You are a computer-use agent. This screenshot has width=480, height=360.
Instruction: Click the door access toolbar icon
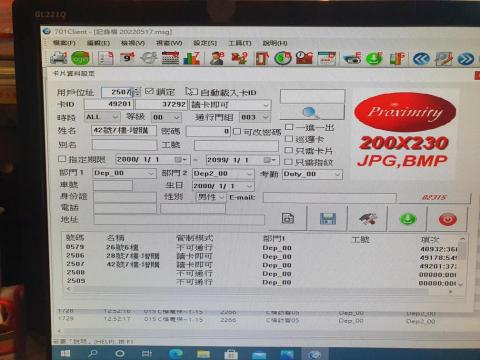[x=262, y=58]
